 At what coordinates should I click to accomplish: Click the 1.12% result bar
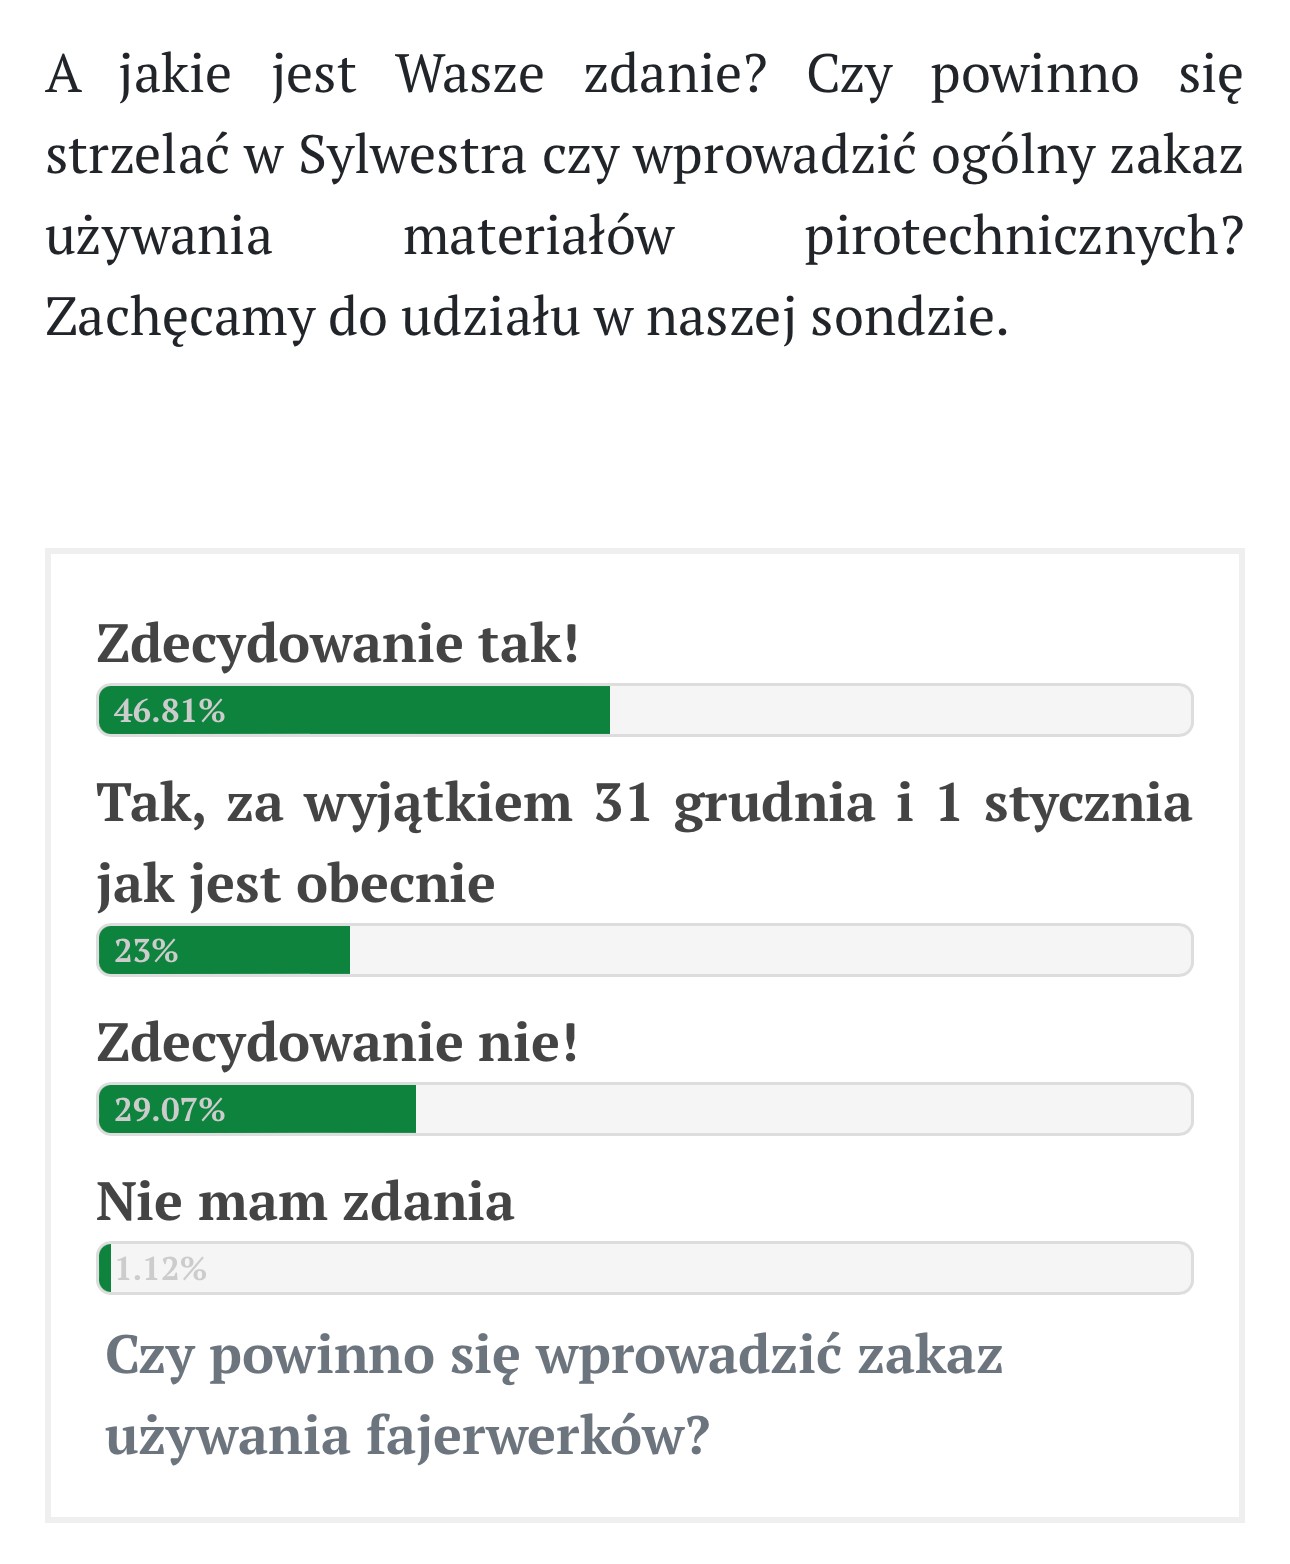point(645,1268)
